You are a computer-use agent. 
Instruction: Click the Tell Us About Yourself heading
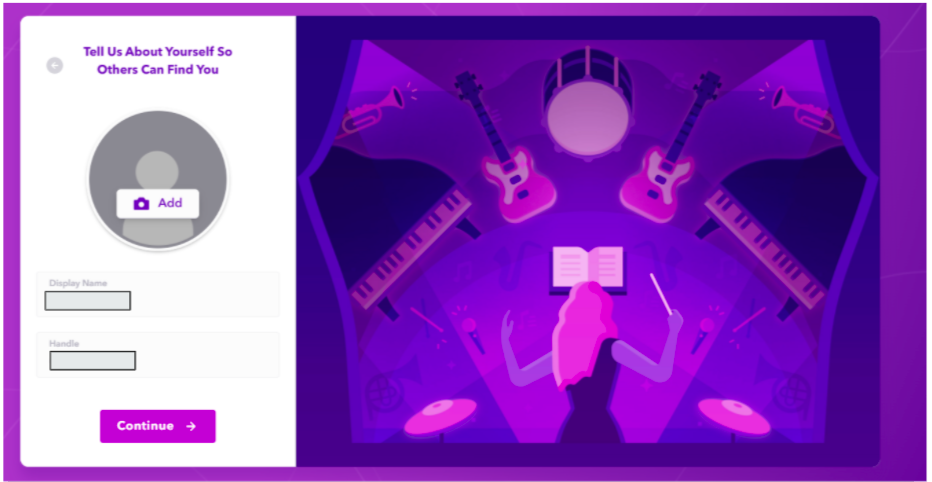(x=158, y=61)
